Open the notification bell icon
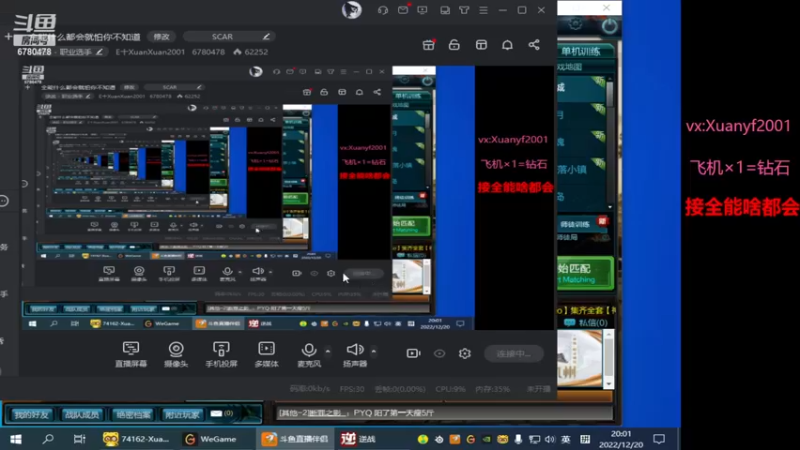 point(507,45)
